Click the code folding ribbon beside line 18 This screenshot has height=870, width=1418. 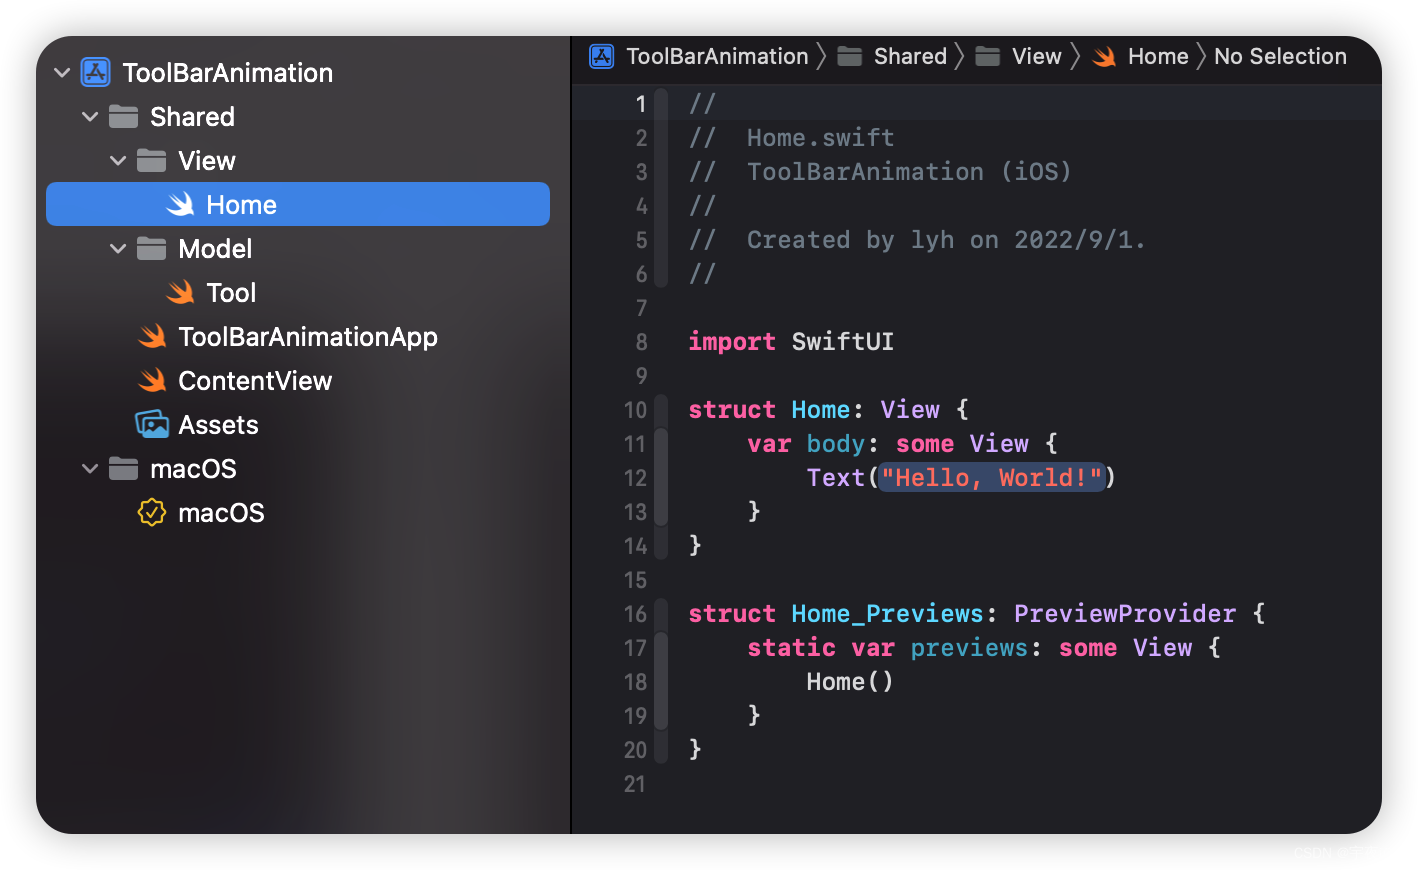coord(660,682)
